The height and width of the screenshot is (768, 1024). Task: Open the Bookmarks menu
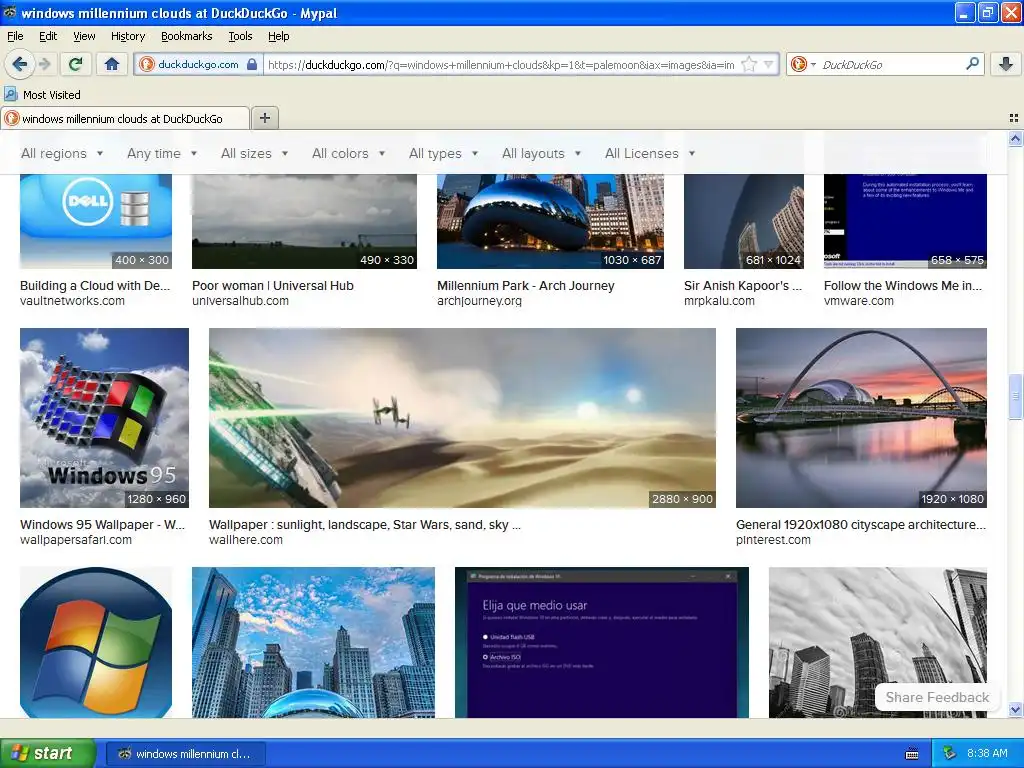coord(187,36)
